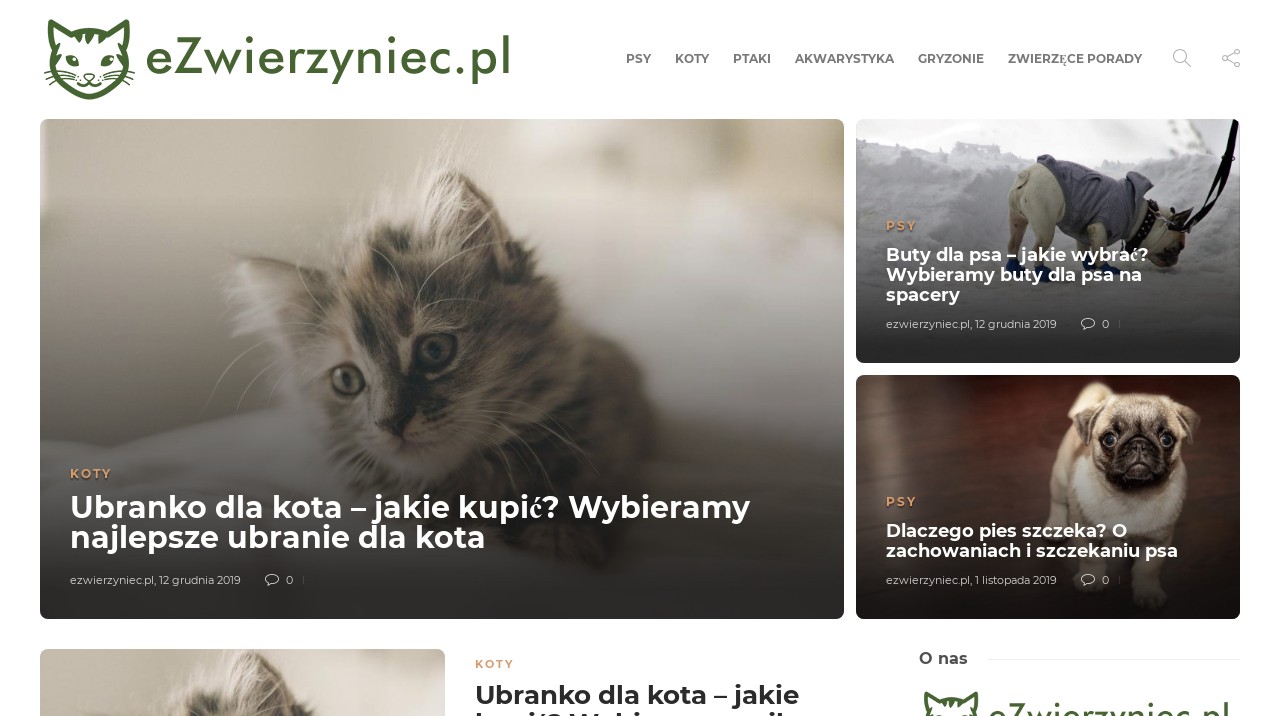Click comment icon on barking dog article
The width and height of the screenshot is (1280, 716).
(x=1088, y=580)
